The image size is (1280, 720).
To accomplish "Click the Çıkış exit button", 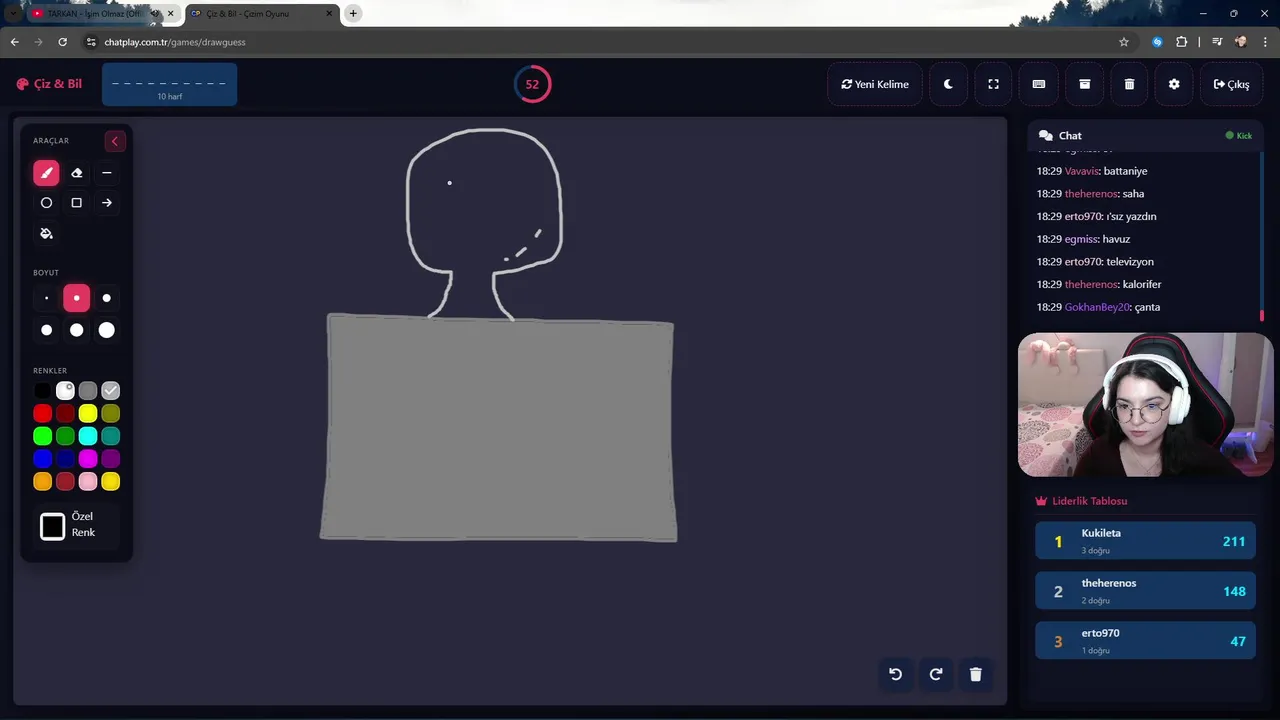I will pos(1231,84).
